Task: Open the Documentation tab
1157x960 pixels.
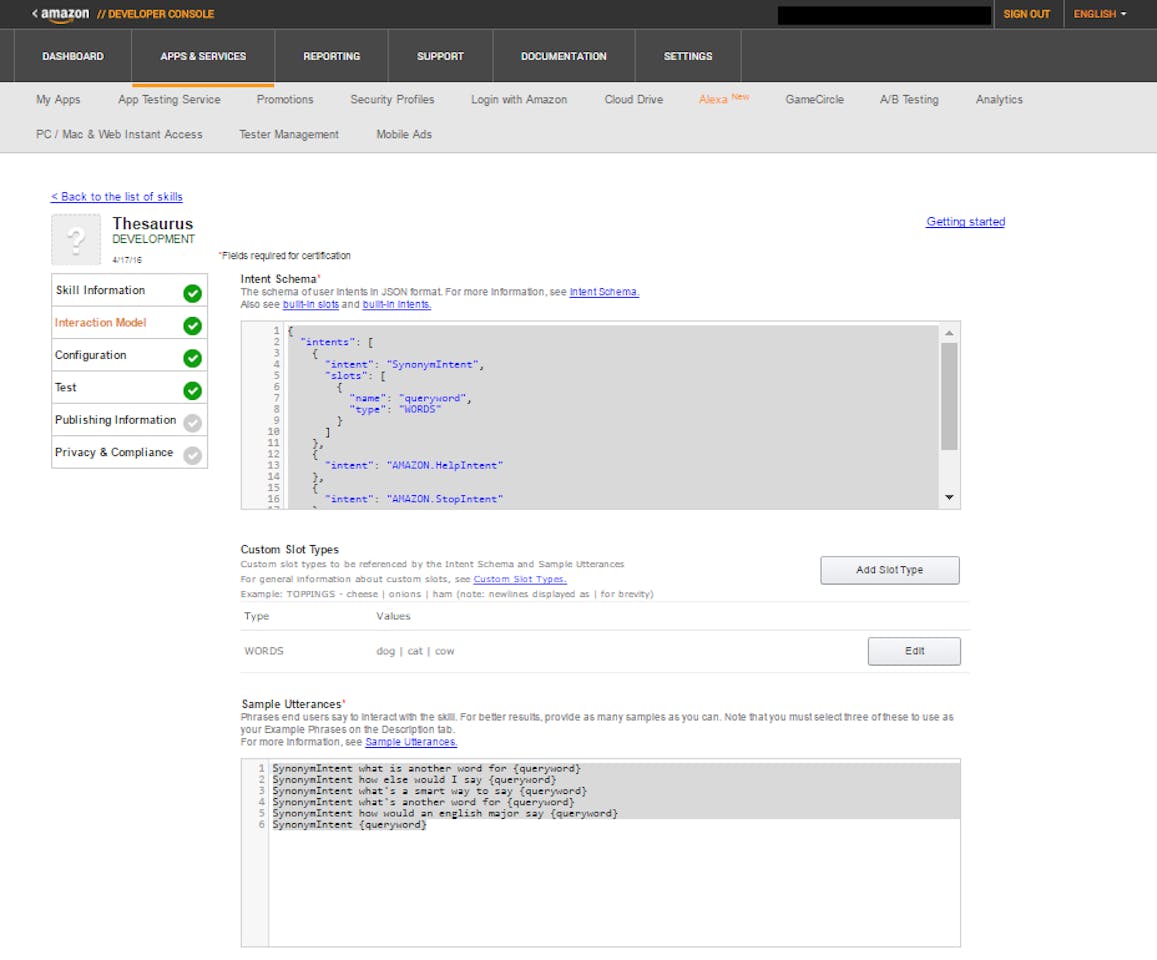Action: click(564, 56)
